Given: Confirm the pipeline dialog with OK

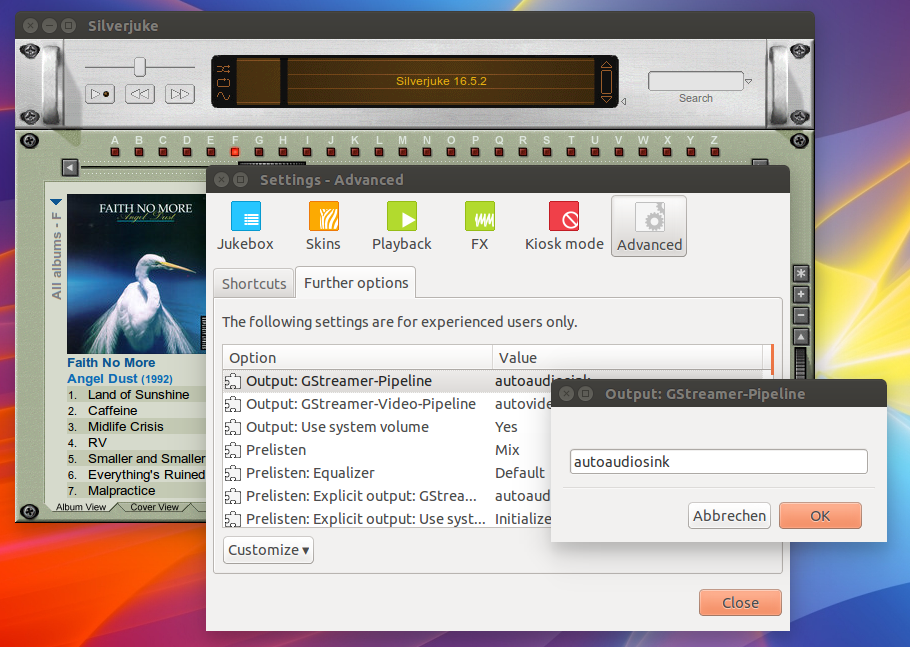Looking at the screenshot, I should (820, 516).
